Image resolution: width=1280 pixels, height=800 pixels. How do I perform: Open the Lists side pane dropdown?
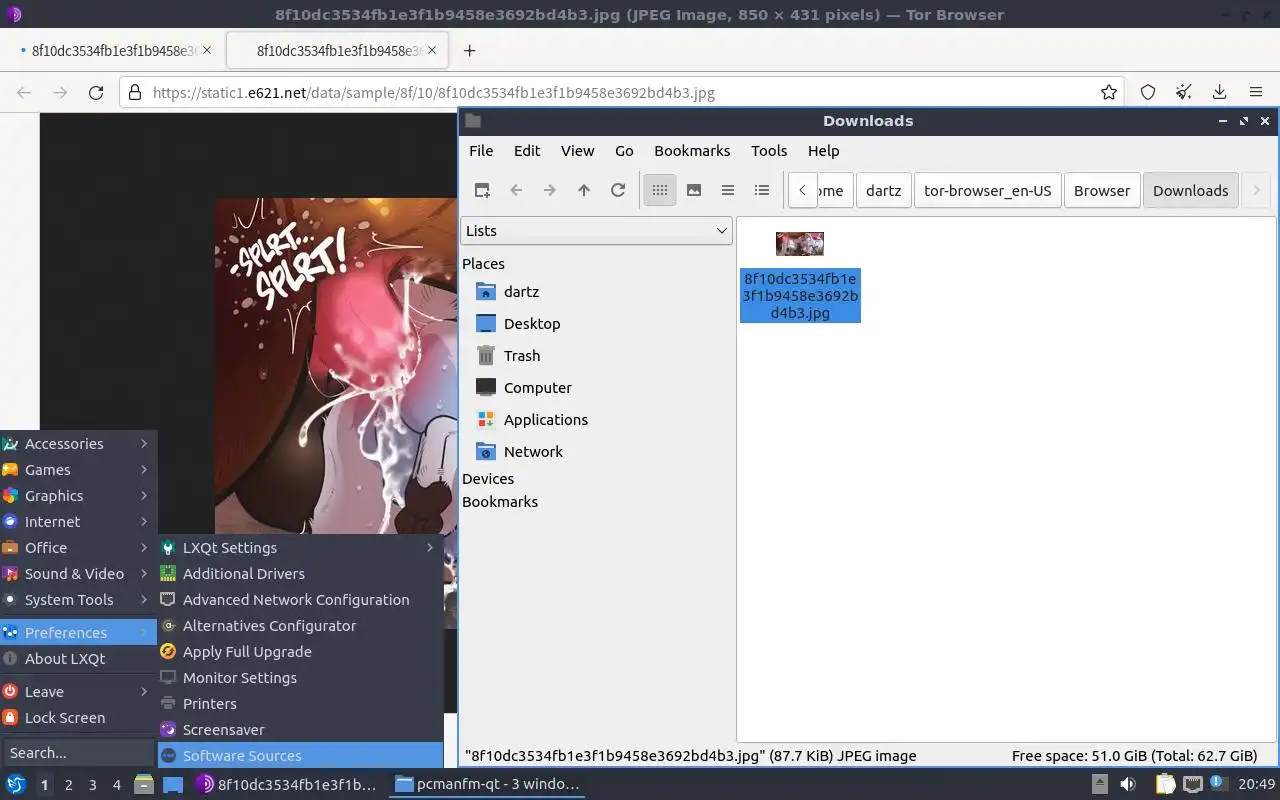tap(596, 230)
